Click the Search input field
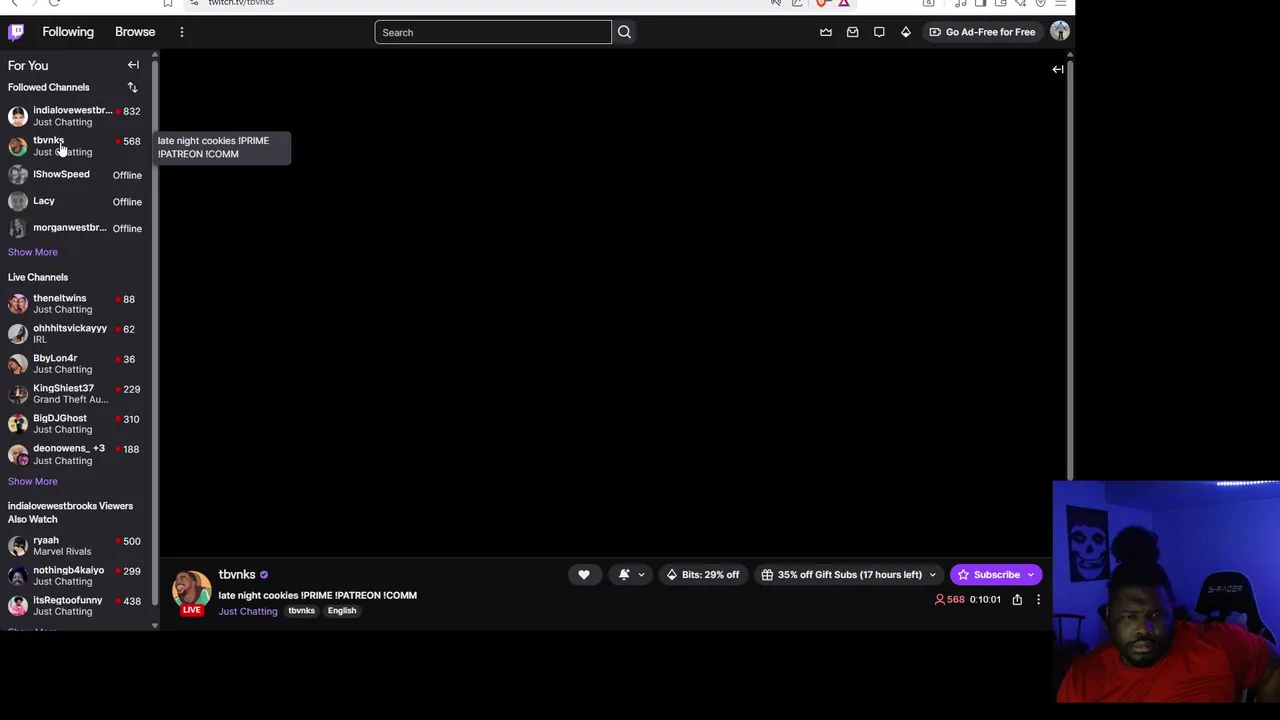 coord(493,32)
